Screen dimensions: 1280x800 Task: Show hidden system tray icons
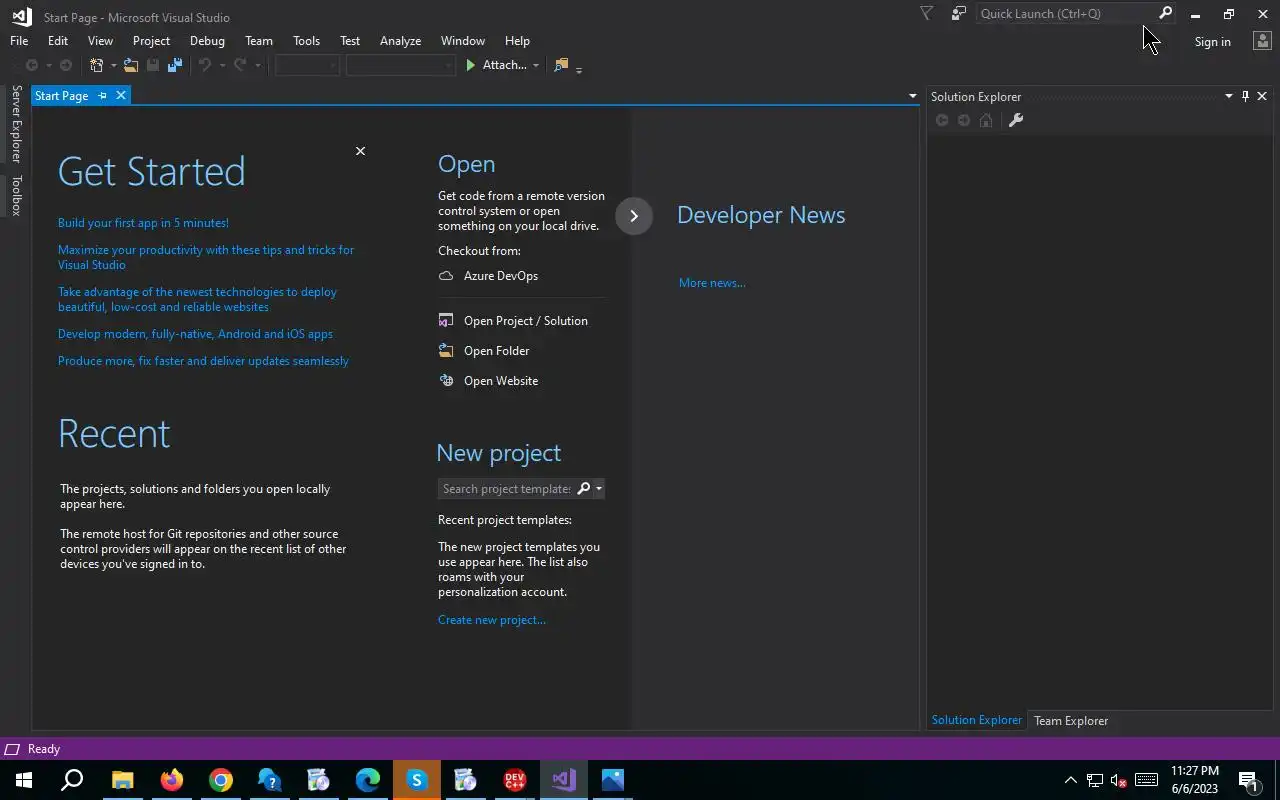tap(1070, 780)
